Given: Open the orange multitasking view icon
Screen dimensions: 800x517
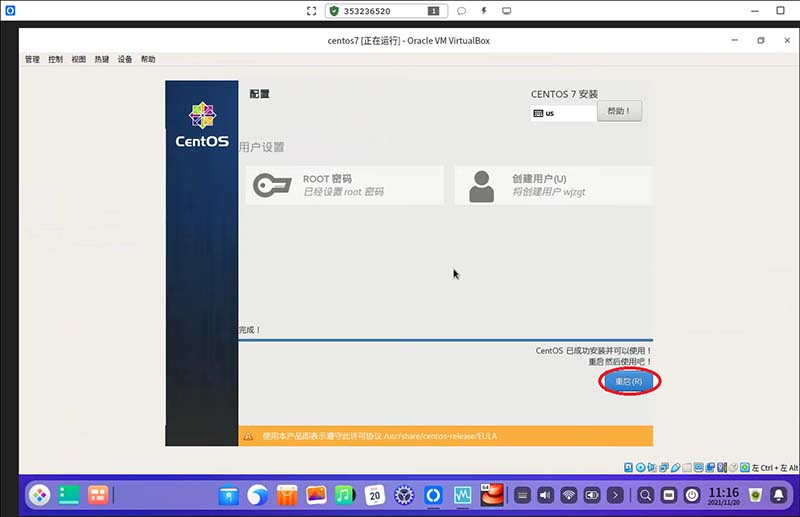Looking at the screenshot, I should 98,495.
